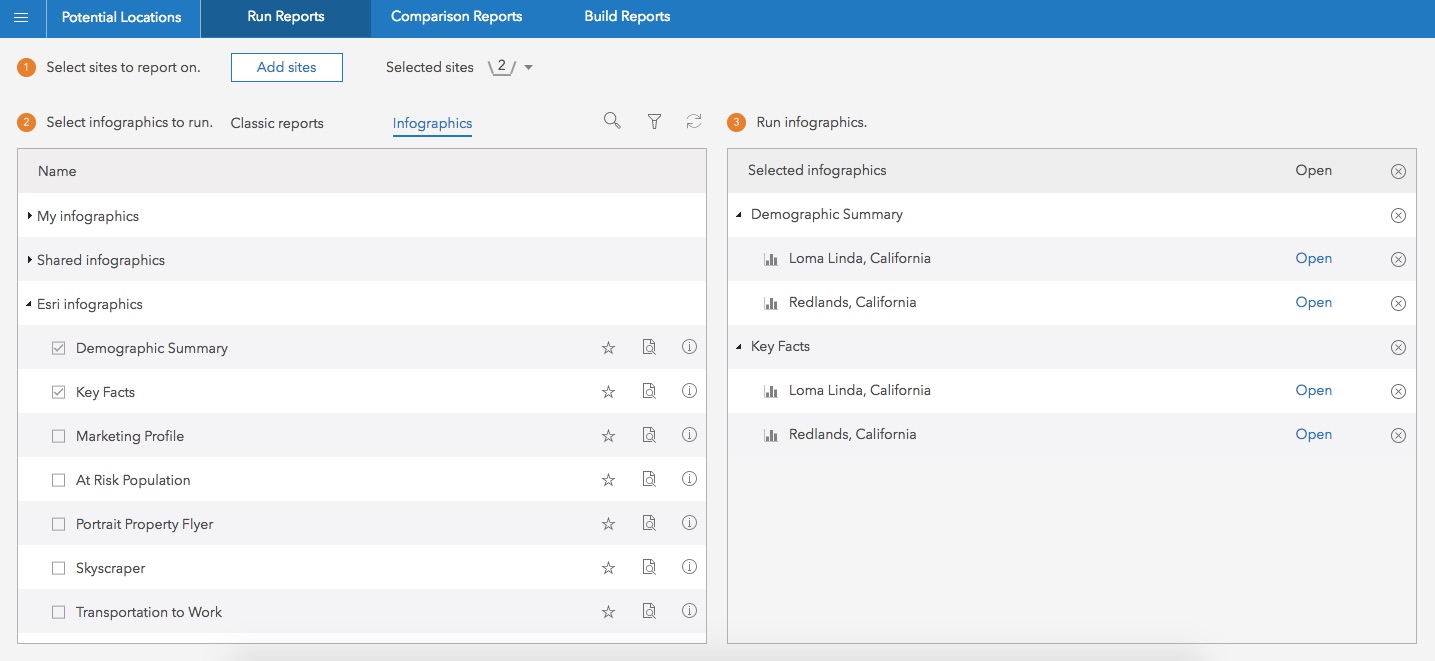Viewport: 1435px width, 661px height.
Task: Expand the My infographics group
Action: tap(31, 216)
